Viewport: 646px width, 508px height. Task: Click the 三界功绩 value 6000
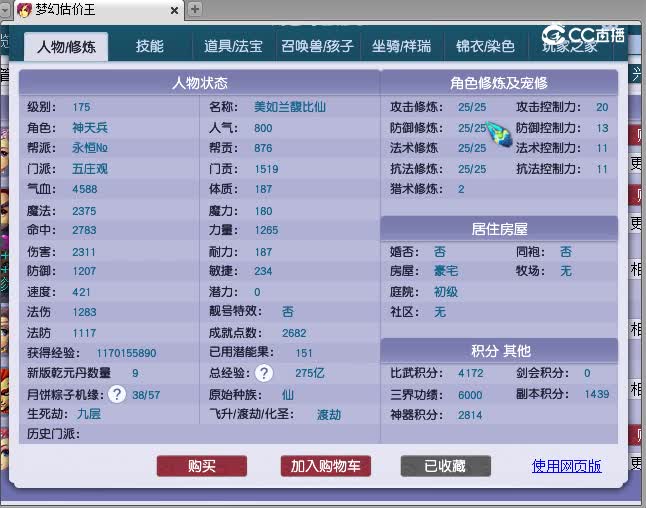[470, 395]
